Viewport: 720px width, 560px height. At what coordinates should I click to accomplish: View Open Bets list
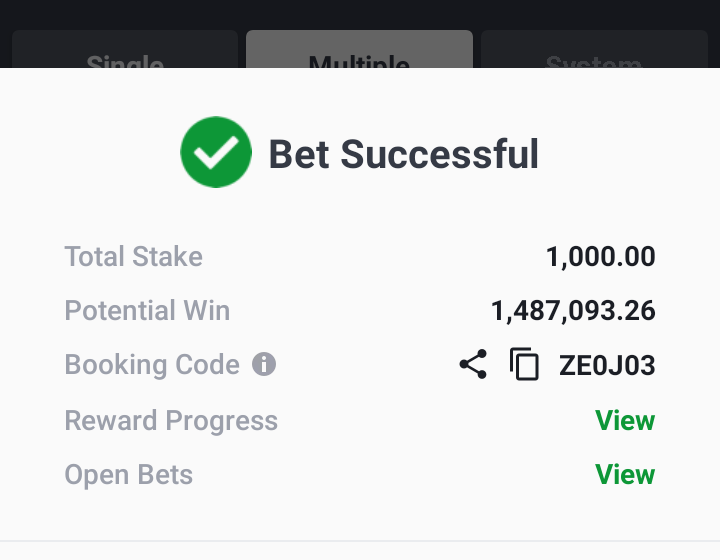coord(625,474)
